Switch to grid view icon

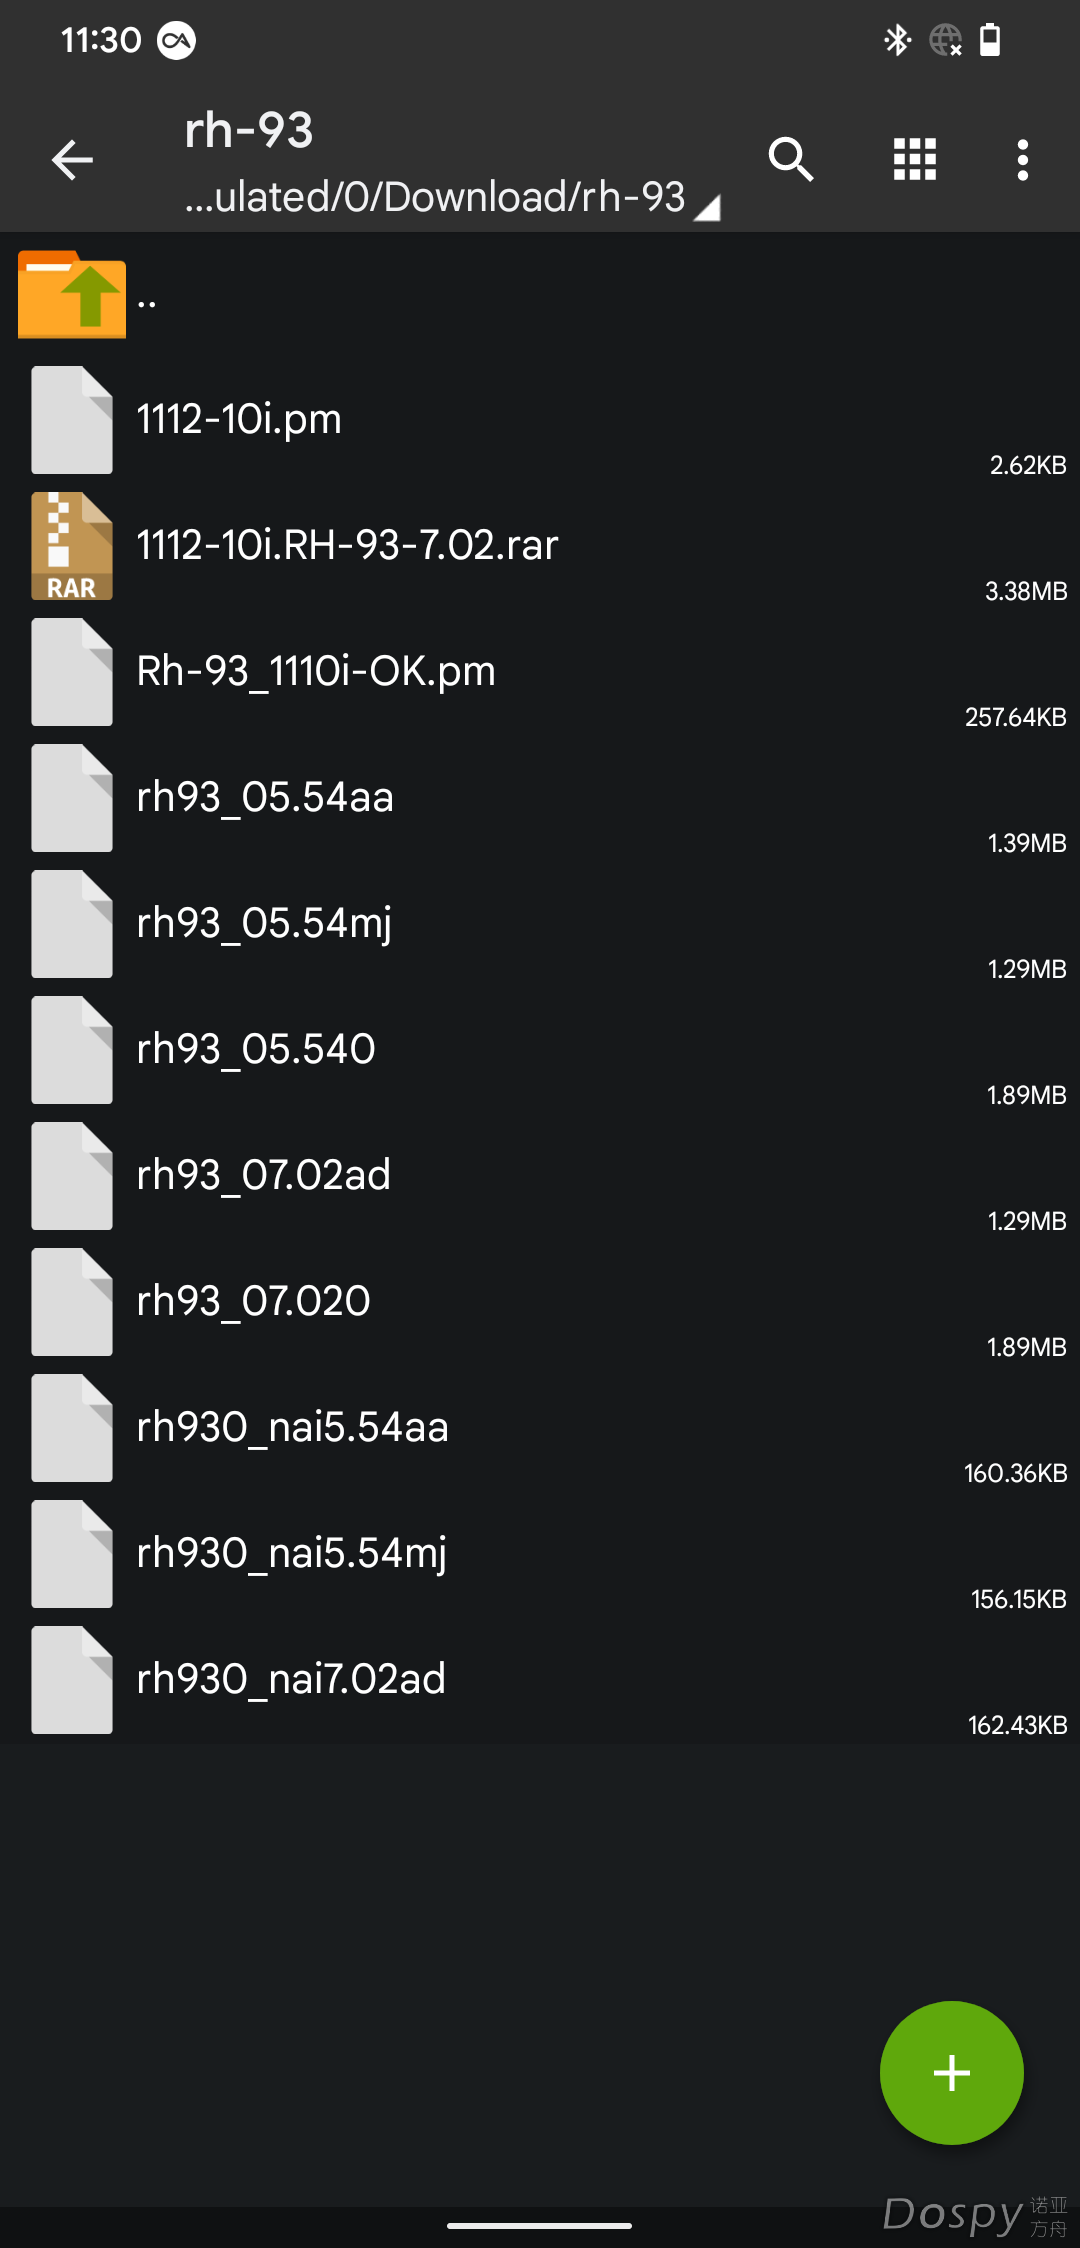coord(915,160)
